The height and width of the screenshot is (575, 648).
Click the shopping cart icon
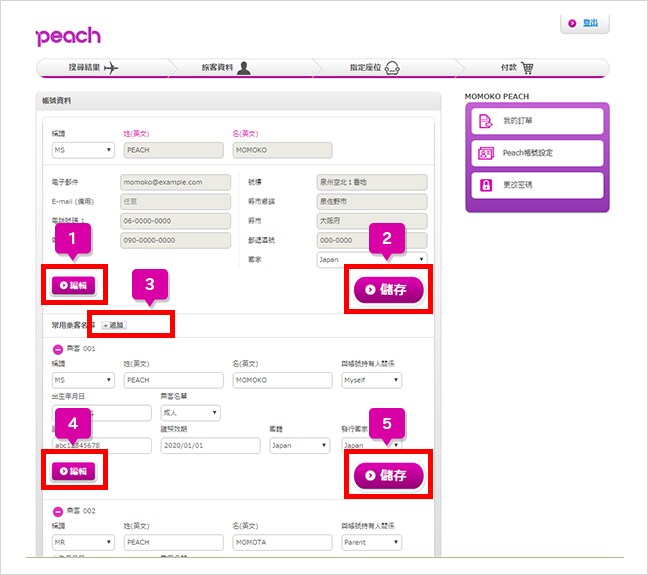(527, 67)
